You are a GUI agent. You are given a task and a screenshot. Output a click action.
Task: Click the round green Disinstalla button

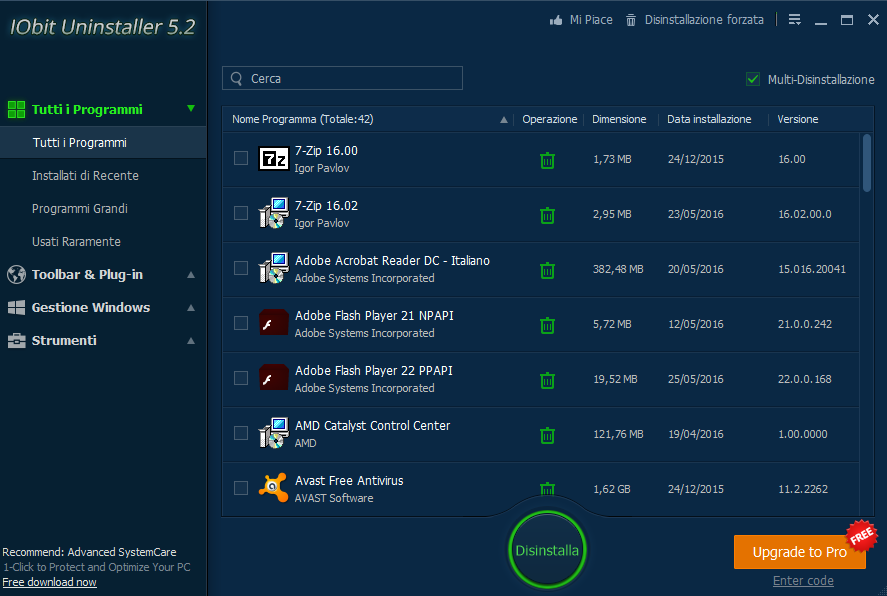point(547,550)
